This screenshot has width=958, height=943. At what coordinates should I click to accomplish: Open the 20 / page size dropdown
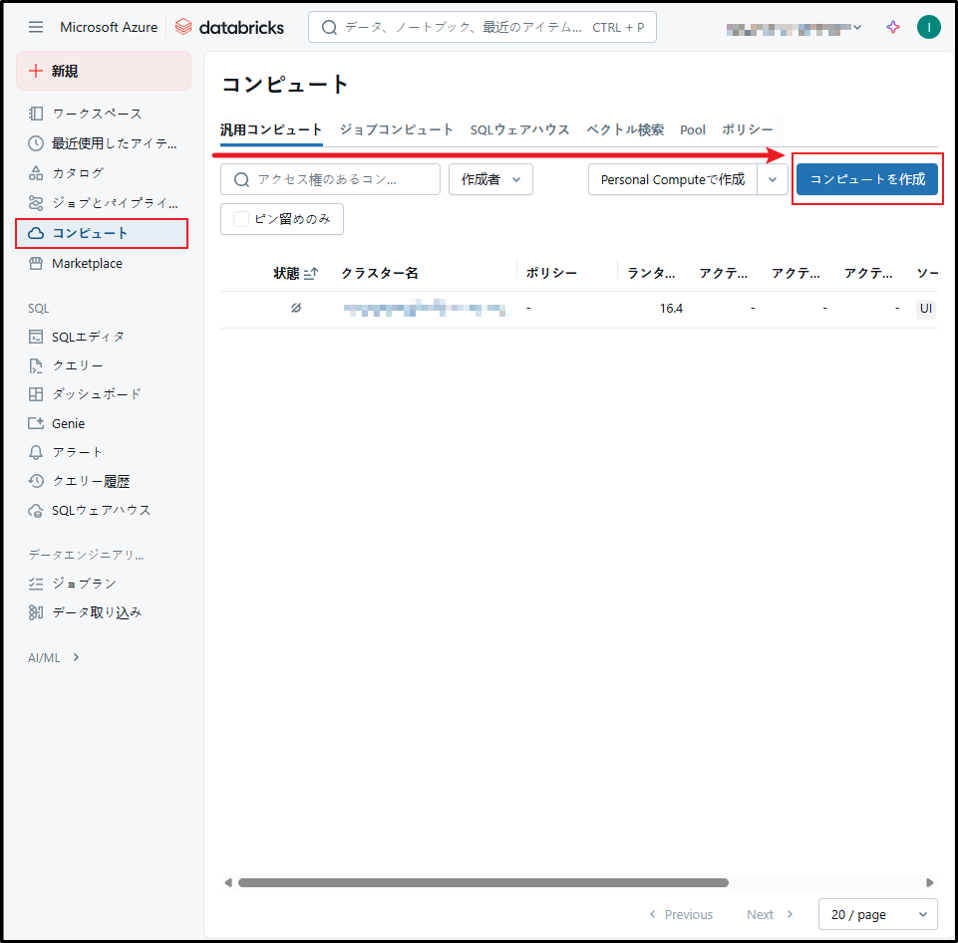point(877,914)
